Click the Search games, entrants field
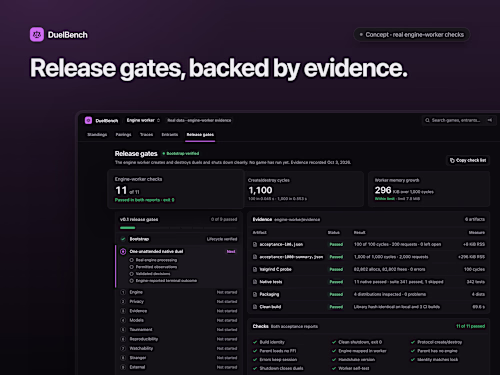The height and width of the screenshot is (375, 500). [x=459, y=120]
